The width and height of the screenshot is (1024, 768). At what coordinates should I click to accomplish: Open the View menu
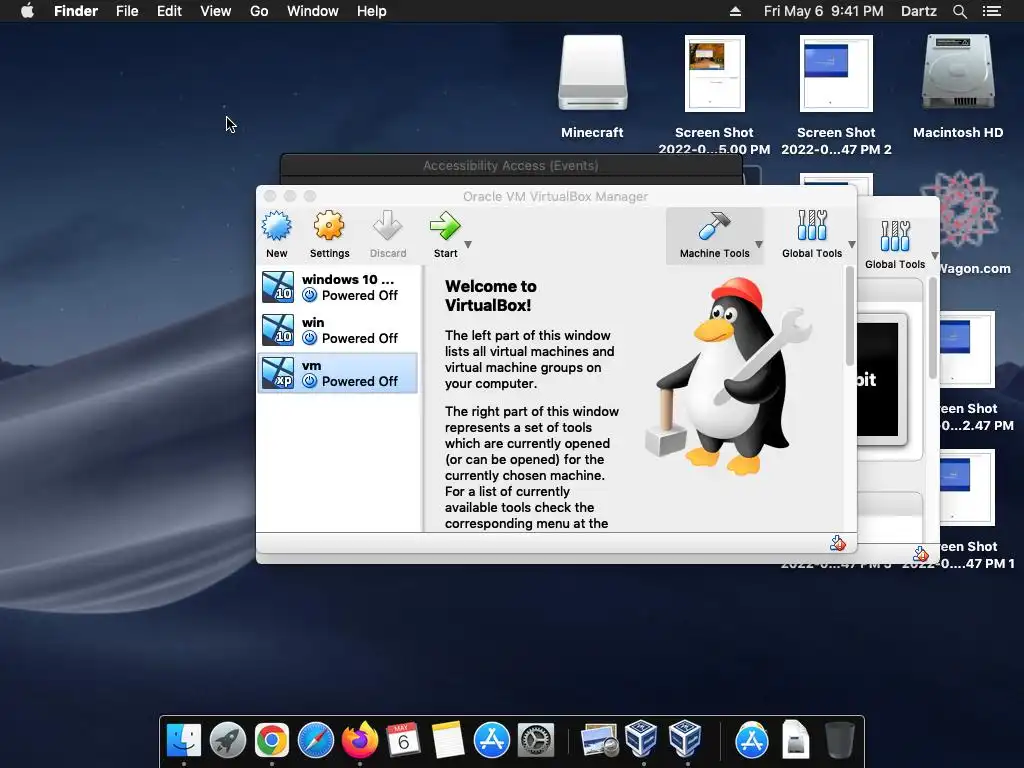click(x=216, y=11)
